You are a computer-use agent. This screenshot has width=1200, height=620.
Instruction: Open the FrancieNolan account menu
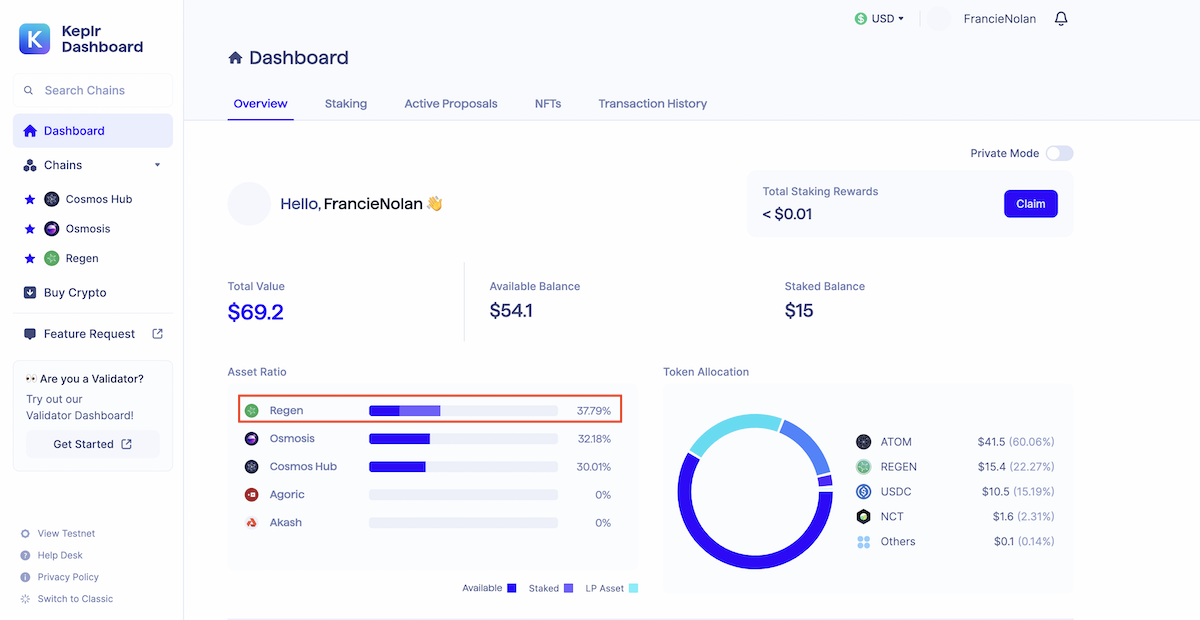click(998, 19)
